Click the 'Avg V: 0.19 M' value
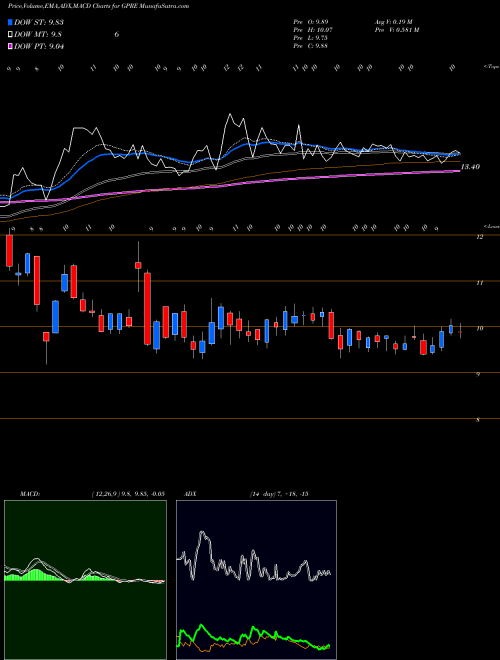Screen dimensions: 500x660 395,22
